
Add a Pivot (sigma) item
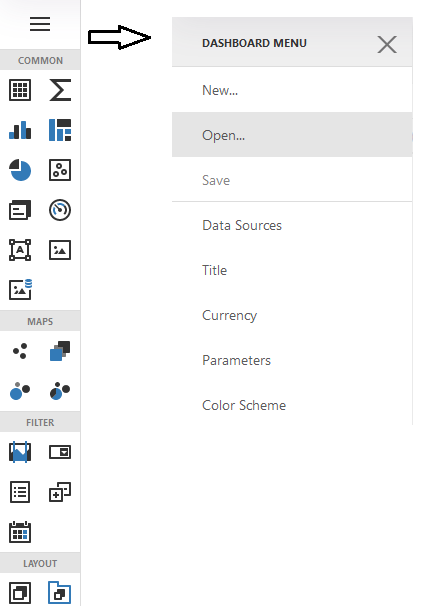tap(60, 90)
